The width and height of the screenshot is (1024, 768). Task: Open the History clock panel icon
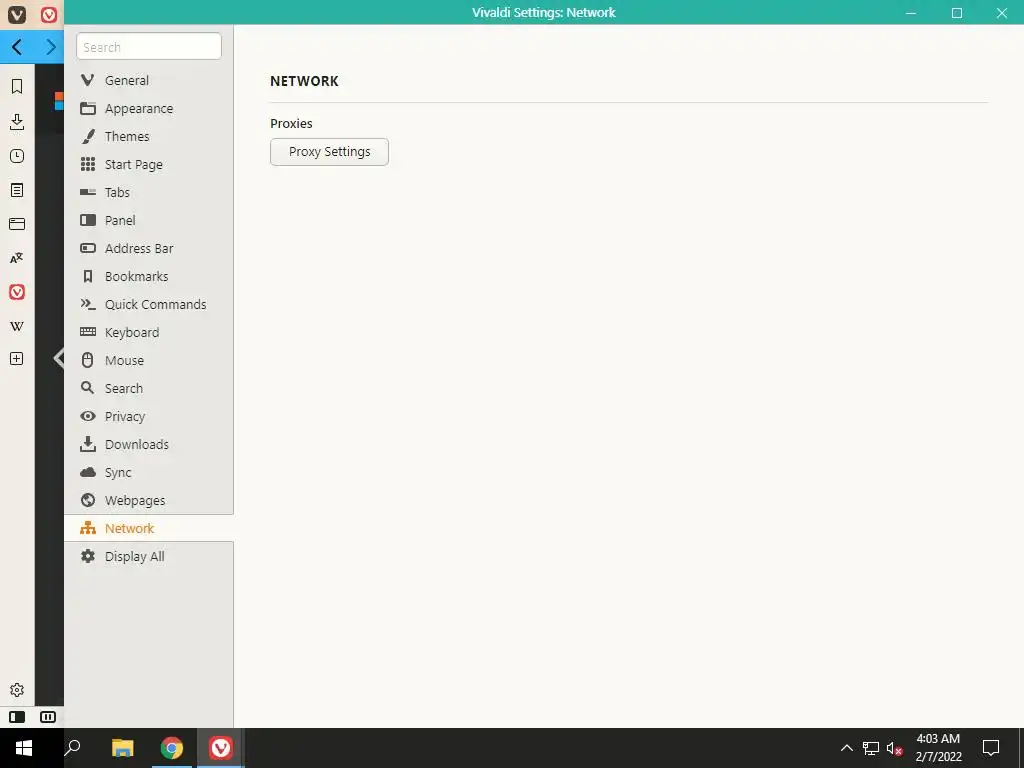click(17, 156)
